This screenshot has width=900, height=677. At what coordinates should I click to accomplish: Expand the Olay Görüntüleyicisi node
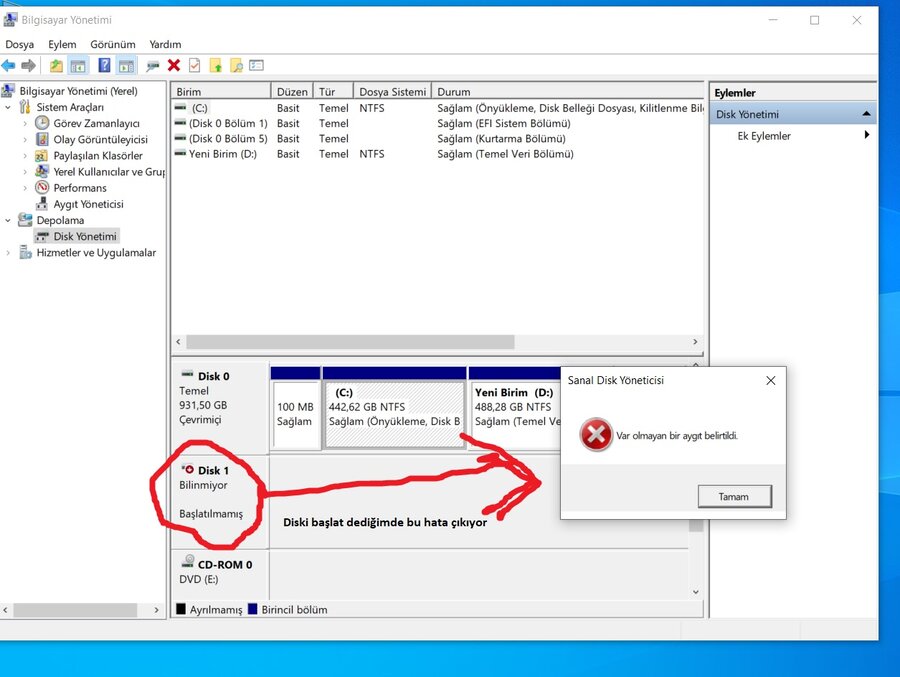[x=25, y=140]
